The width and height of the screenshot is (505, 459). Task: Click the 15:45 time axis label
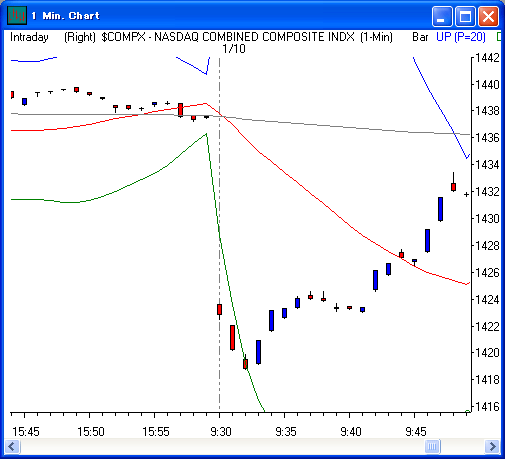26,432
